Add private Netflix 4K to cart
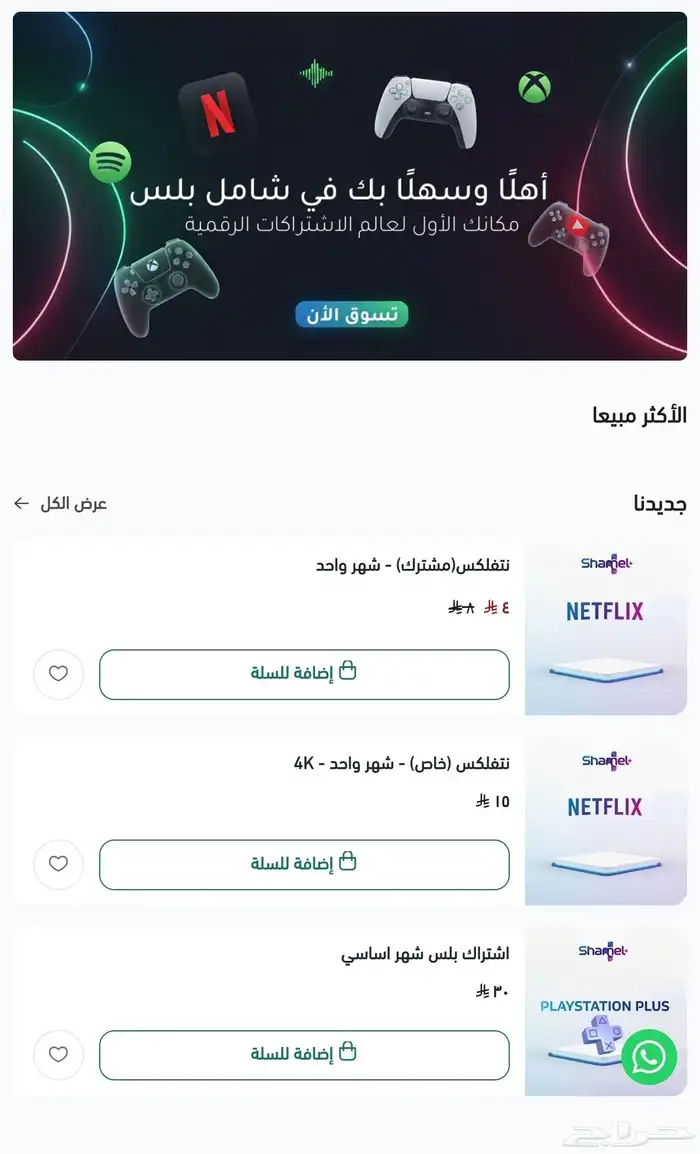The image size is (700, 1154). click(x=304, y=864)
